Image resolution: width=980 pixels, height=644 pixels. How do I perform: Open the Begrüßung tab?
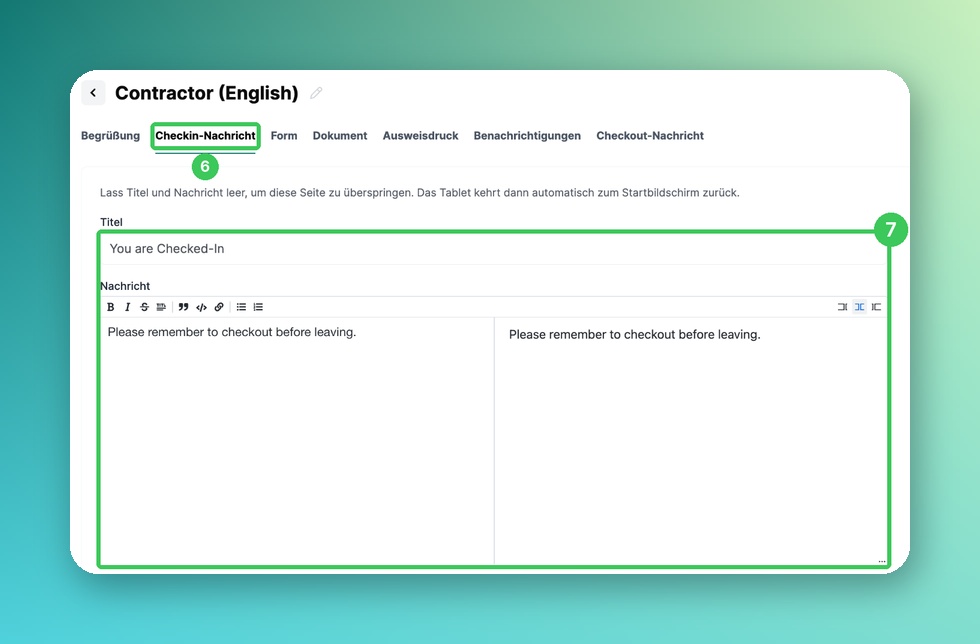tap(111, 136)
